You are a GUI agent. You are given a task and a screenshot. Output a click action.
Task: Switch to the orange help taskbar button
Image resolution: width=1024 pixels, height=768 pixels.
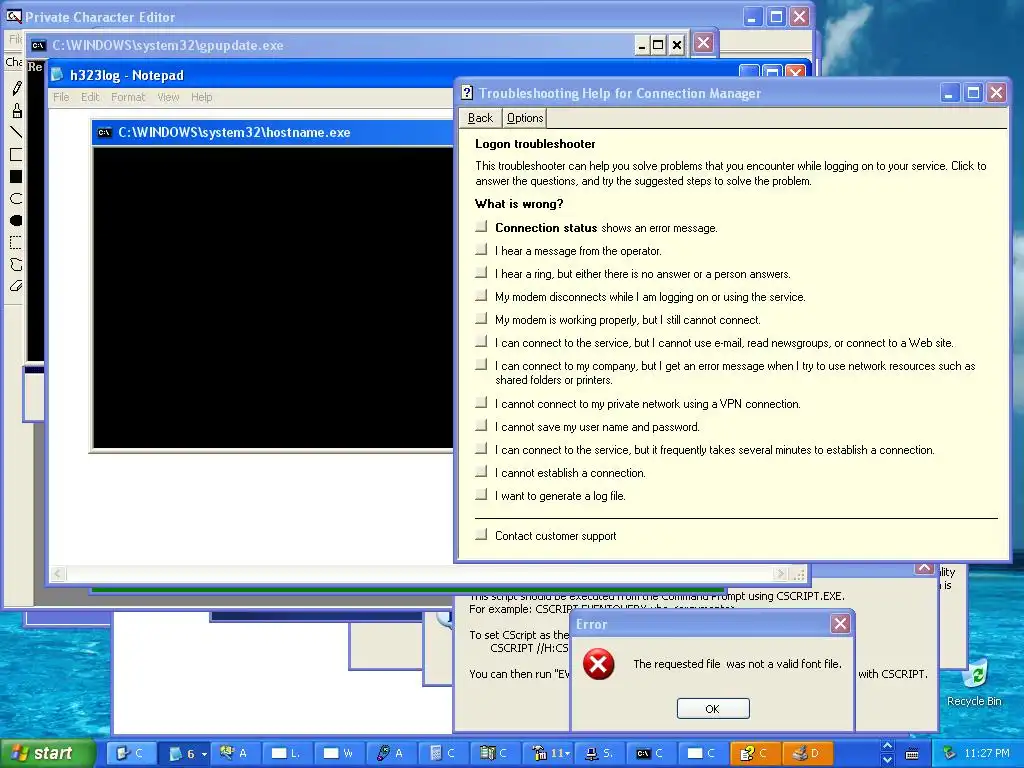754,754
